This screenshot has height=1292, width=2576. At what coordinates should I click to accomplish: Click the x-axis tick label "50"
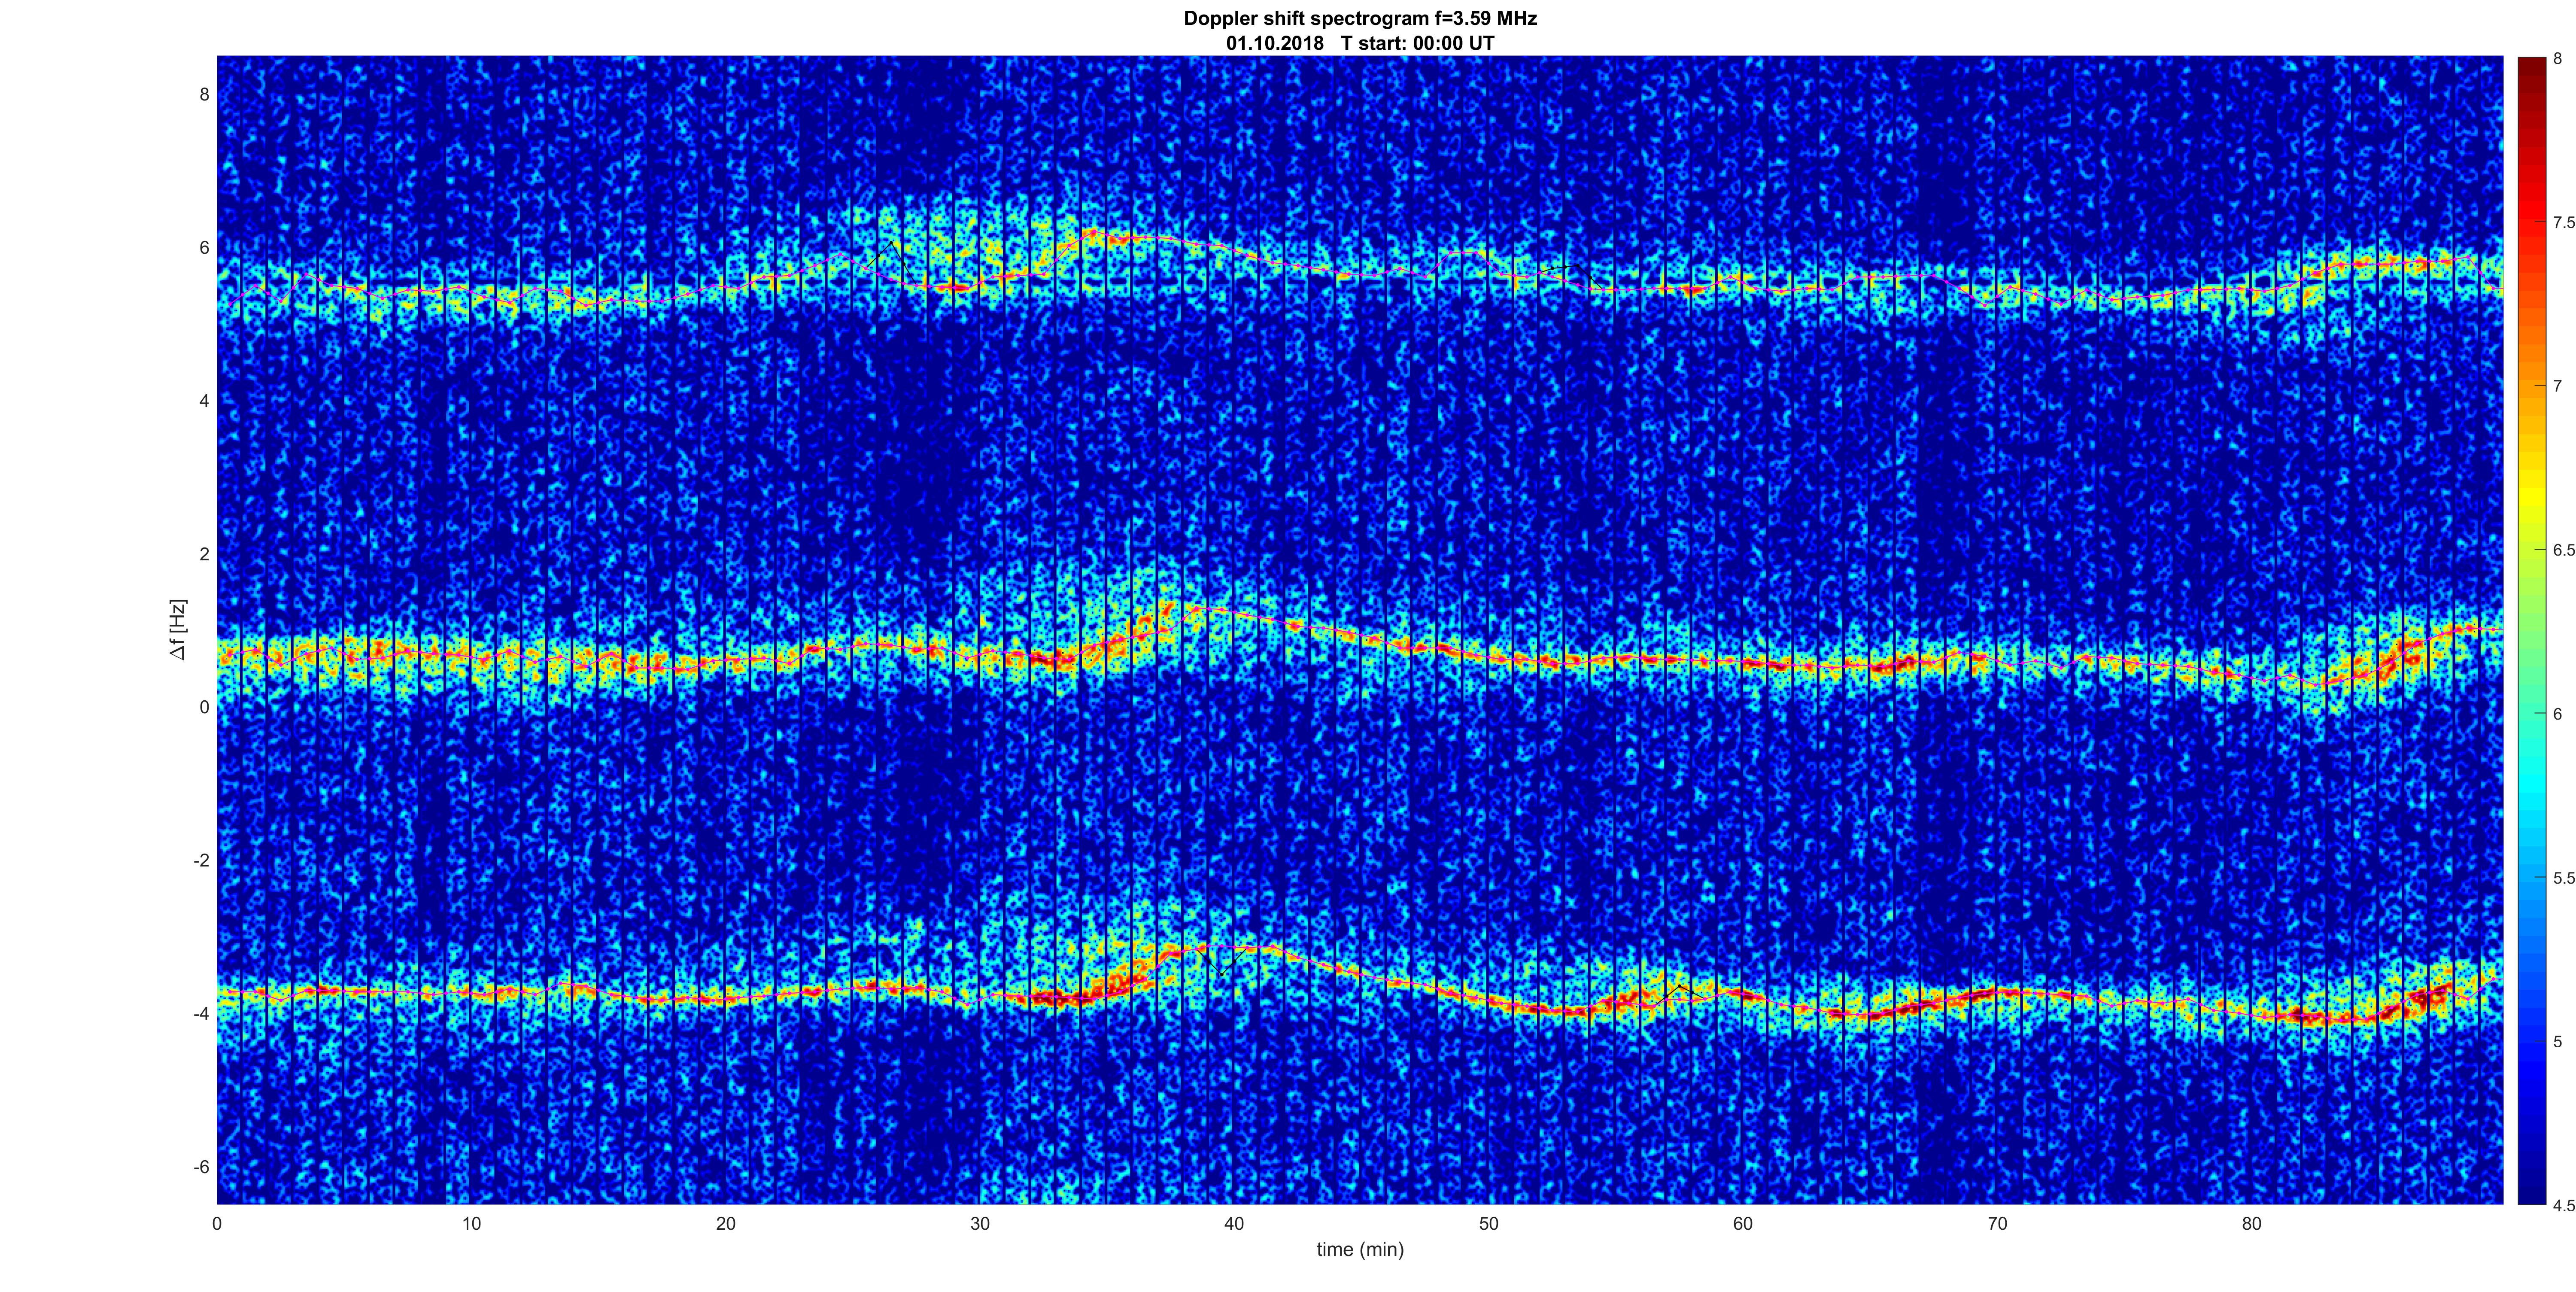pyautogui.click(x=1489, y=1224)
